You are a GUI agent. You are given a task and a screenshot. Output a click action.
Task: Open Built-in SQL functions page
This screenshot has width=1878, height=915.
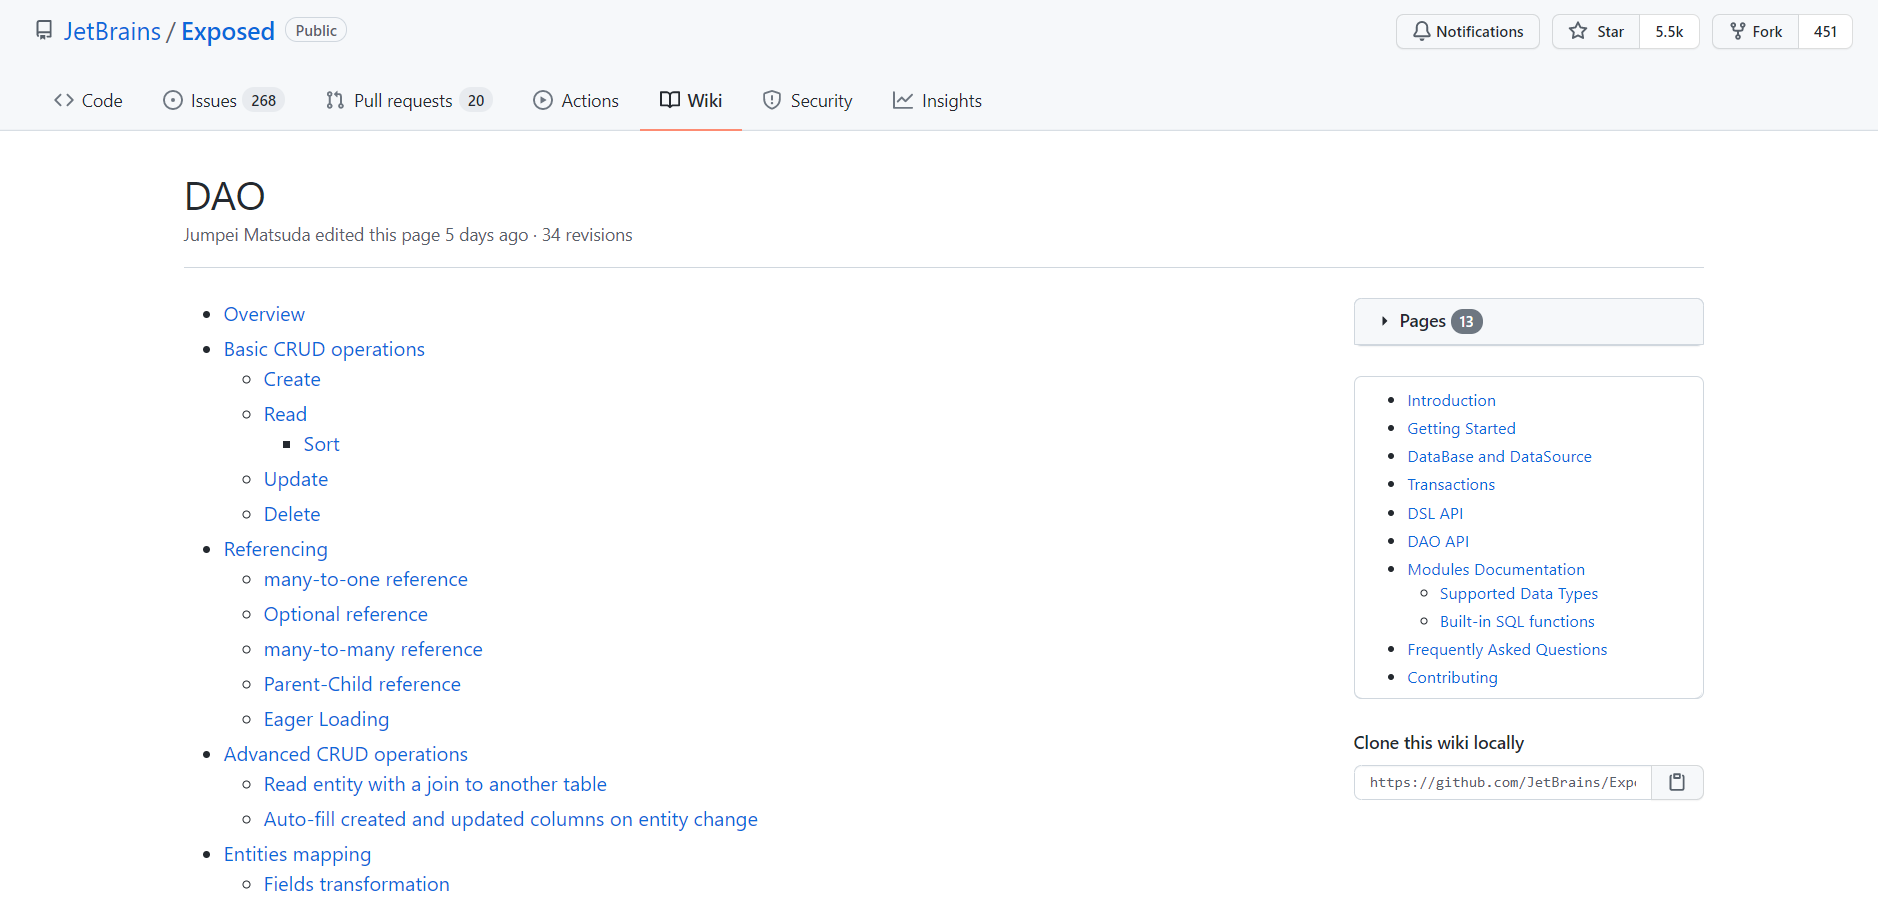(1517, 621)
